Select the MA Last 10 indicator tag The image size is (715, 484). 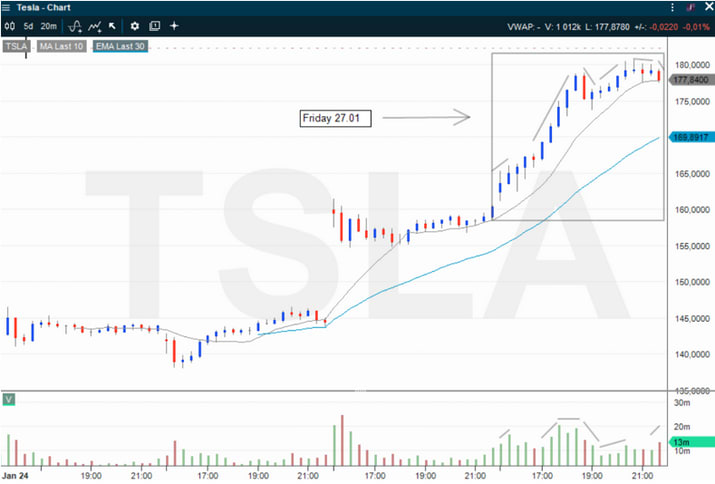click(62, 47)
